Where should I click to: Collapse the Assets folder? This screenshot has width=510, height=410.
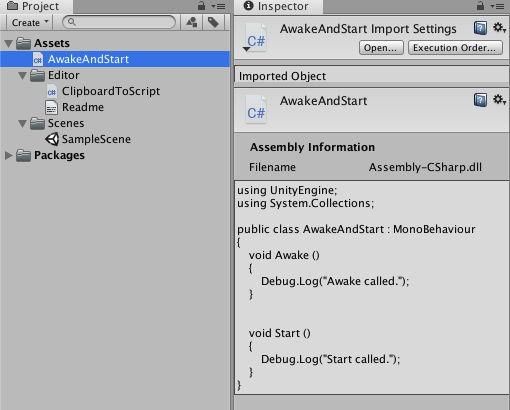click(x=9, y=43)
